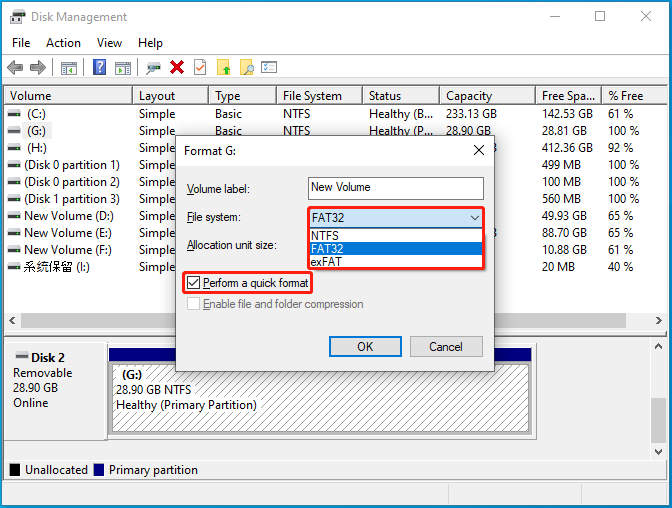Screen dimensions: 672x508
Task: Click the horizontal scrollbar left arrow
Action: (x=12, y=320)
